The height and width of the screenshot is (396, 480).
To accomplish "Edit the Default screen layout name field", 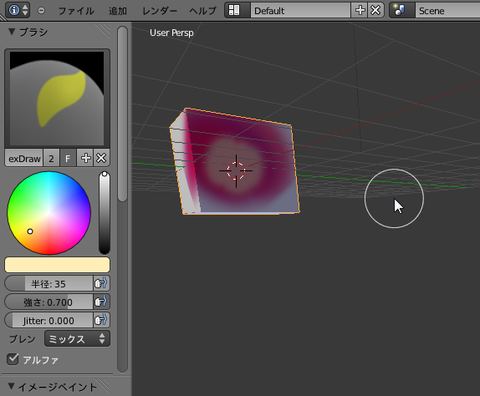I will (x=300, y=10).
